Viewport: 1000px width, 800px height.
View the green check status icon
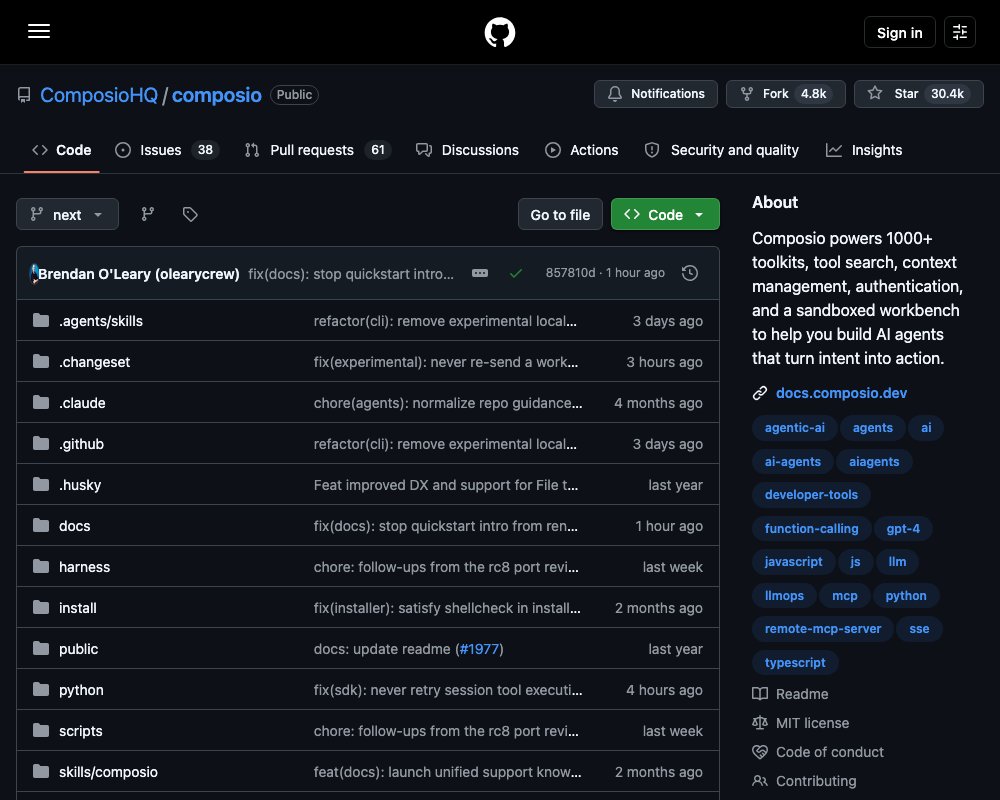[x=516, y=273]
